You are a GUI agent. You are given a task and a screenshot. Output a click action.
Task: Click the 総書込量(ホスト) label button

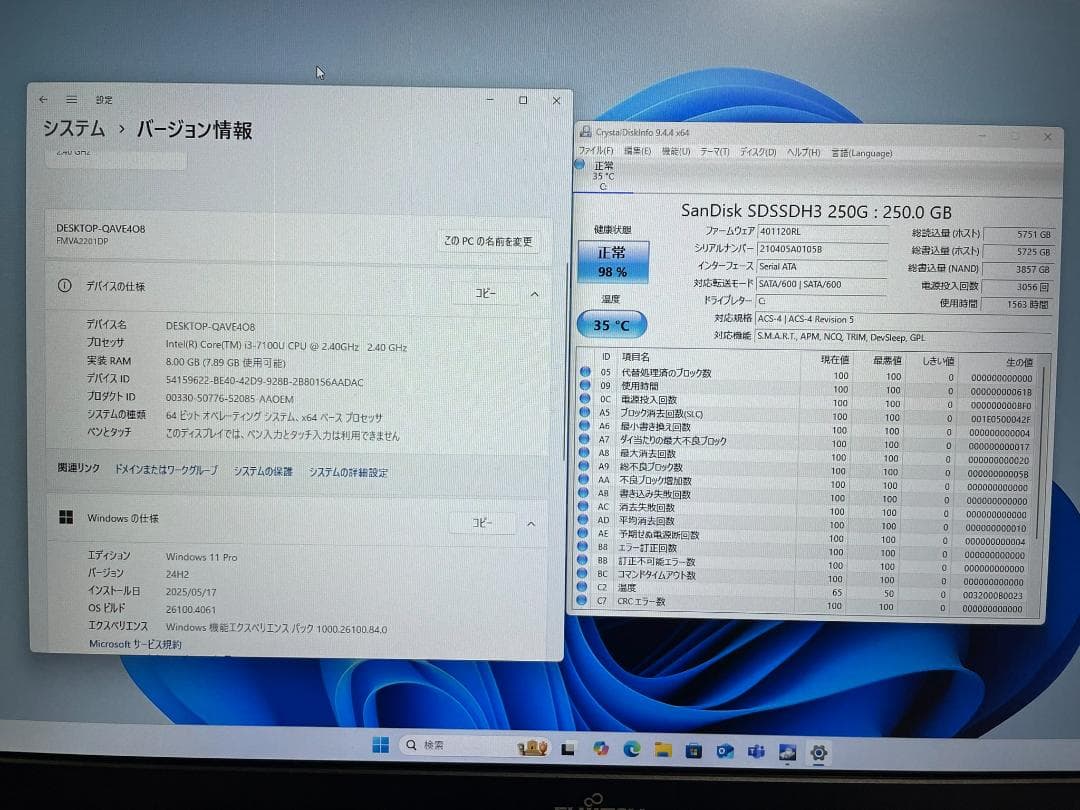pyautogui.click(x=945, y=251)
